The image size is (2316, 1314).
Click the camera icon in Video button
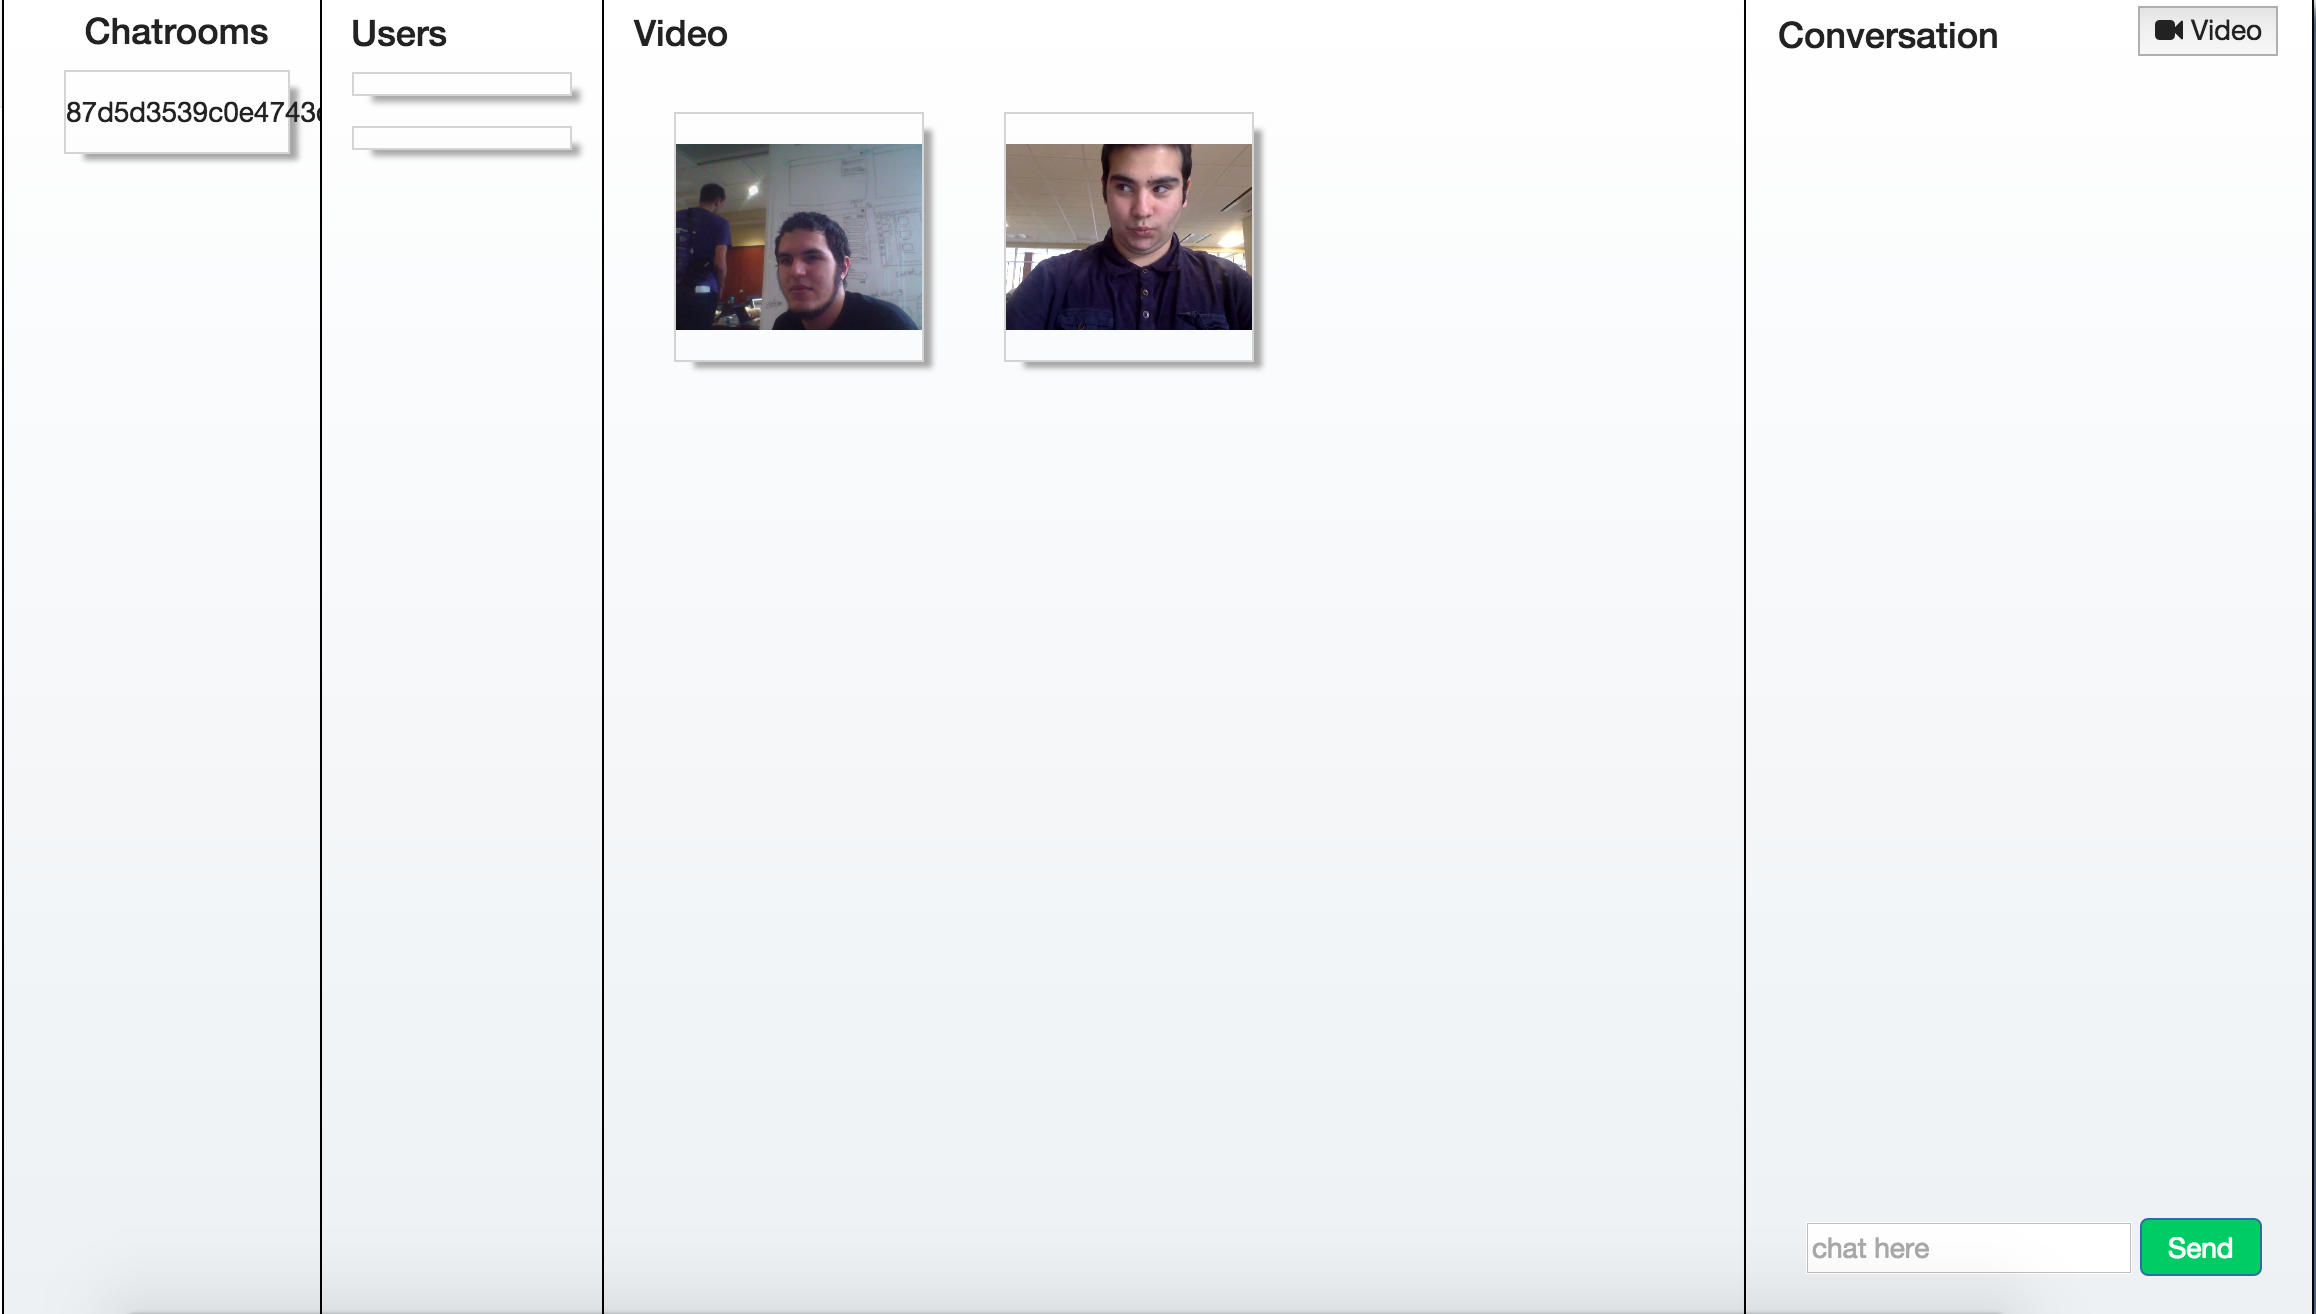[x=2168, y=30]
